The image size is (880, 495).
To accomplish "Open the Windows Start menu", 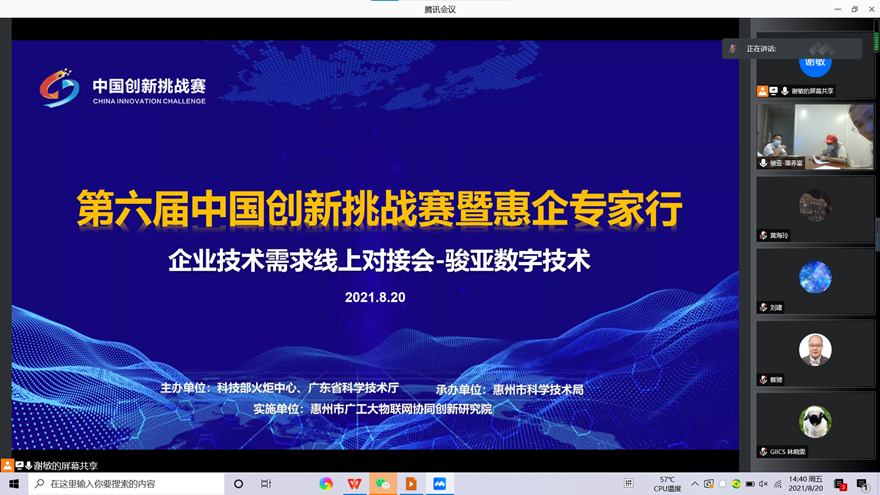I will [13, 484].
